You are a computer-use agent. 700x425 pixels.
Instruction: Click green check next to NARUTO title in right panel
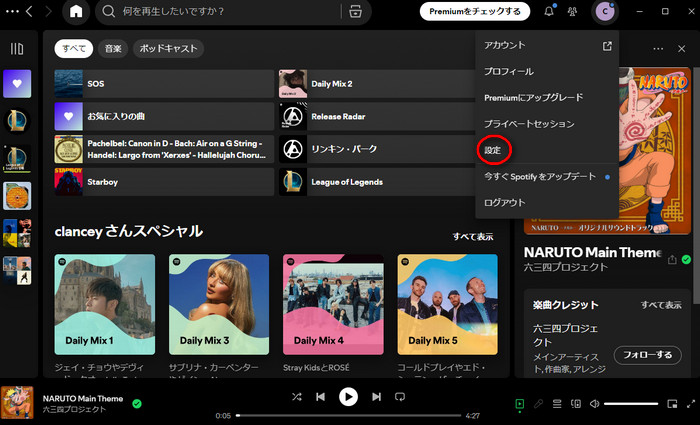coord(687,259)
